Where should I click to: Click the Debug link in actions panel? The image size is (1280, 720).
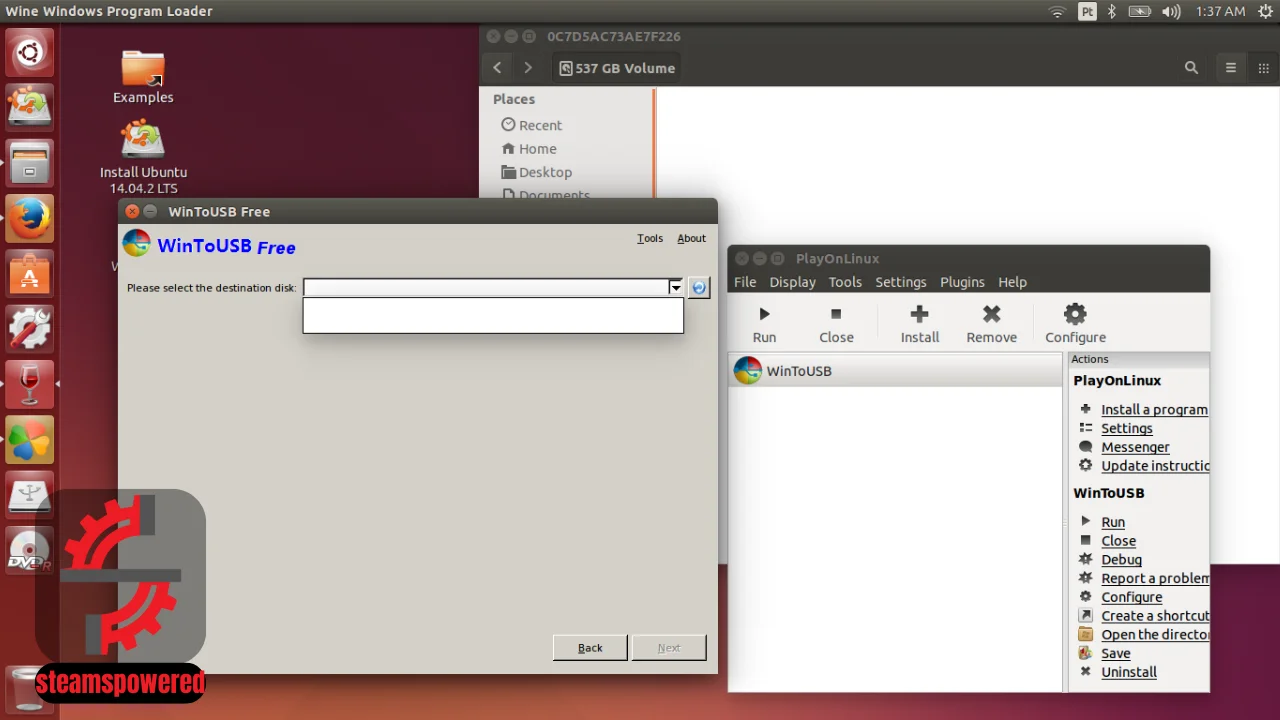coord(1121,560)
